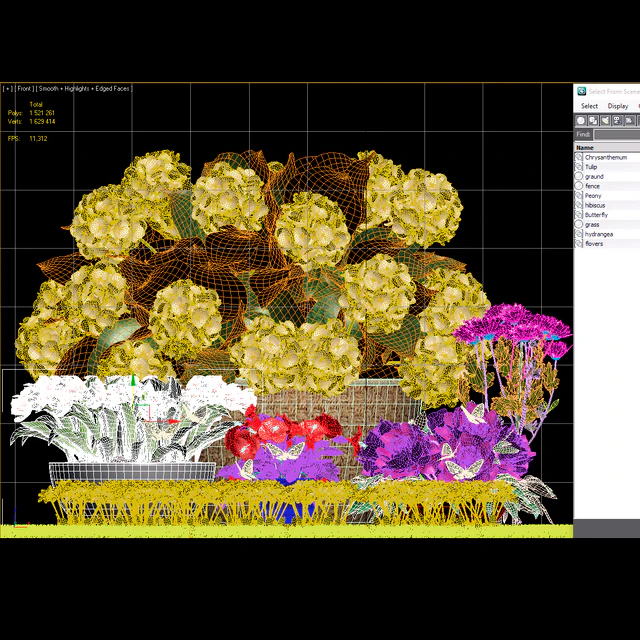This screenshot has width=640, height=640.
Task: Click the green Y axis gizmo arrow
Action: coord(133,380)
